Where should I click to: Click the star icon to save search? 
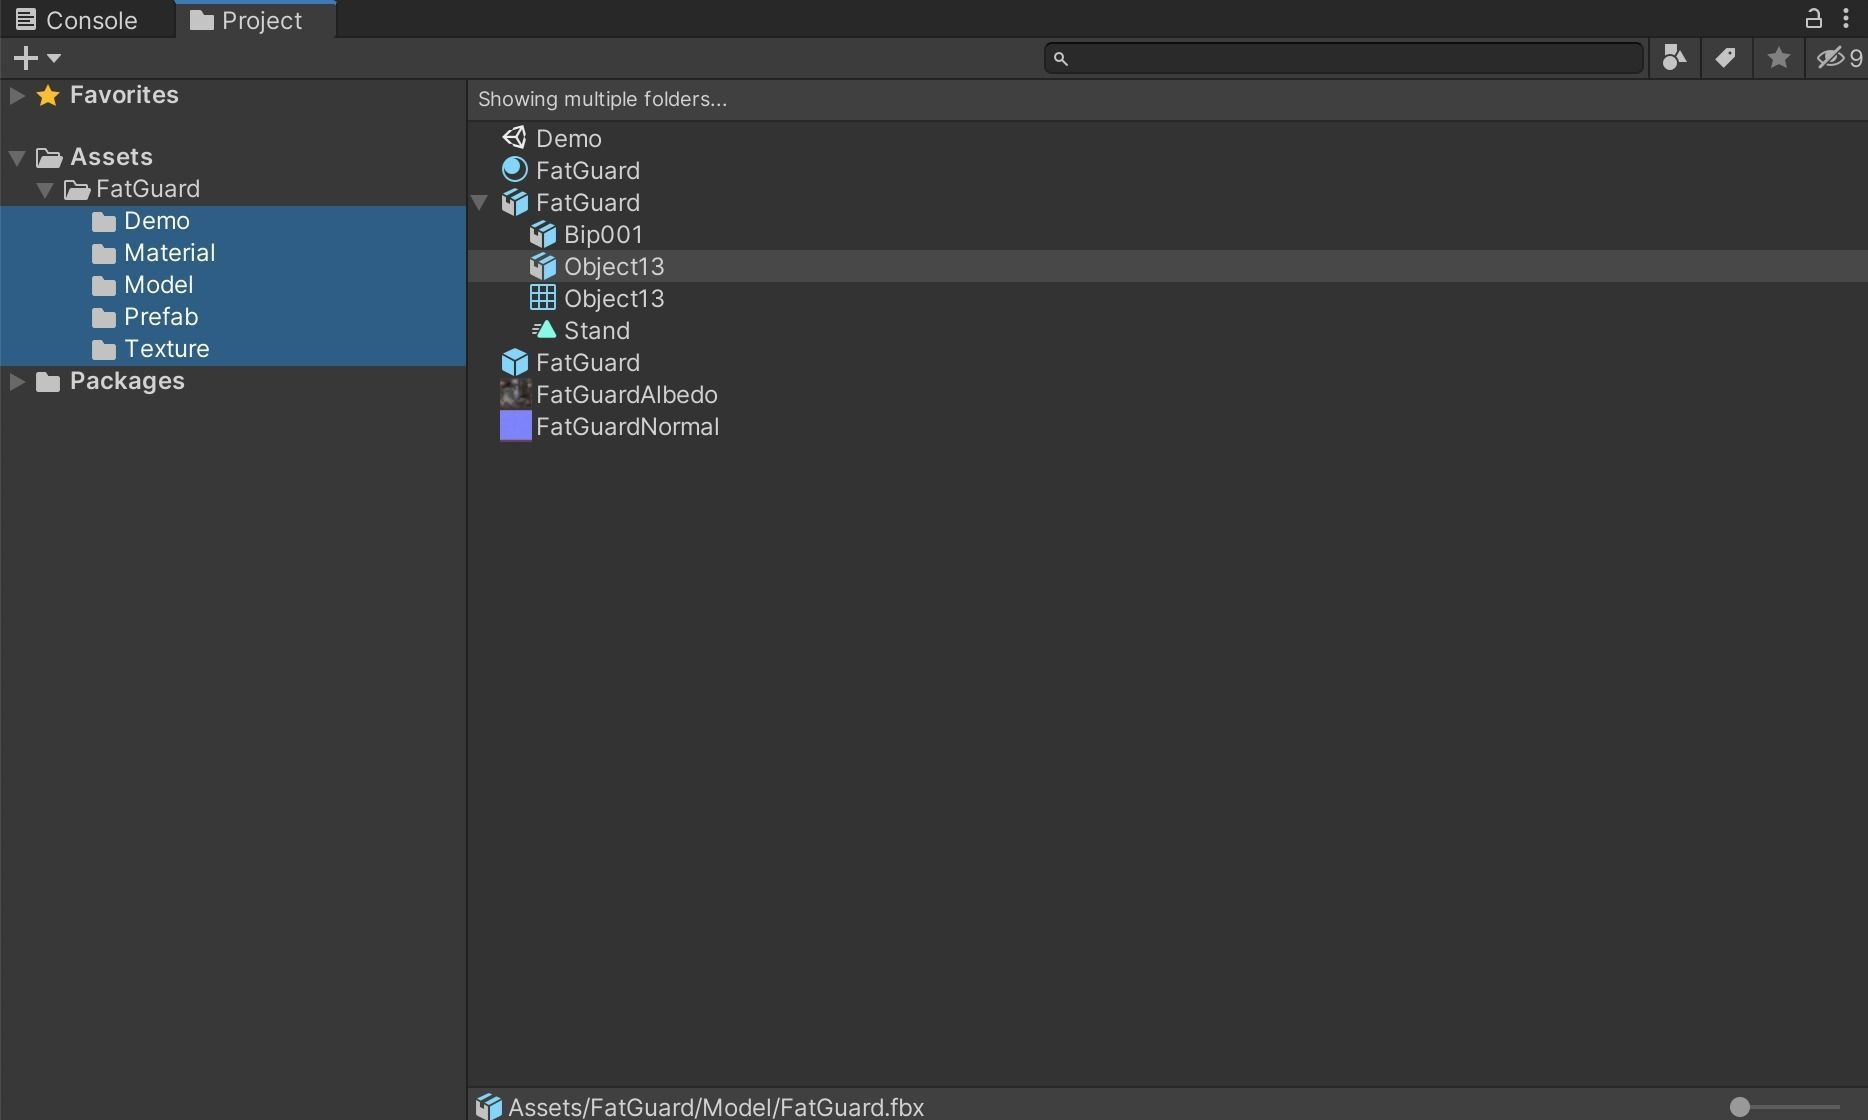(1778, 58)
